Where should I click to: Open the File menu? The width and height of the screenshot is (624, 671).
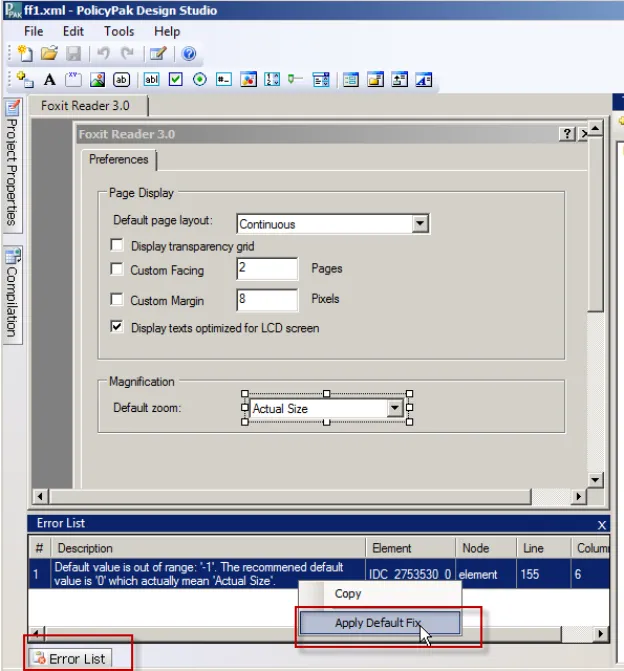(33, 31)
